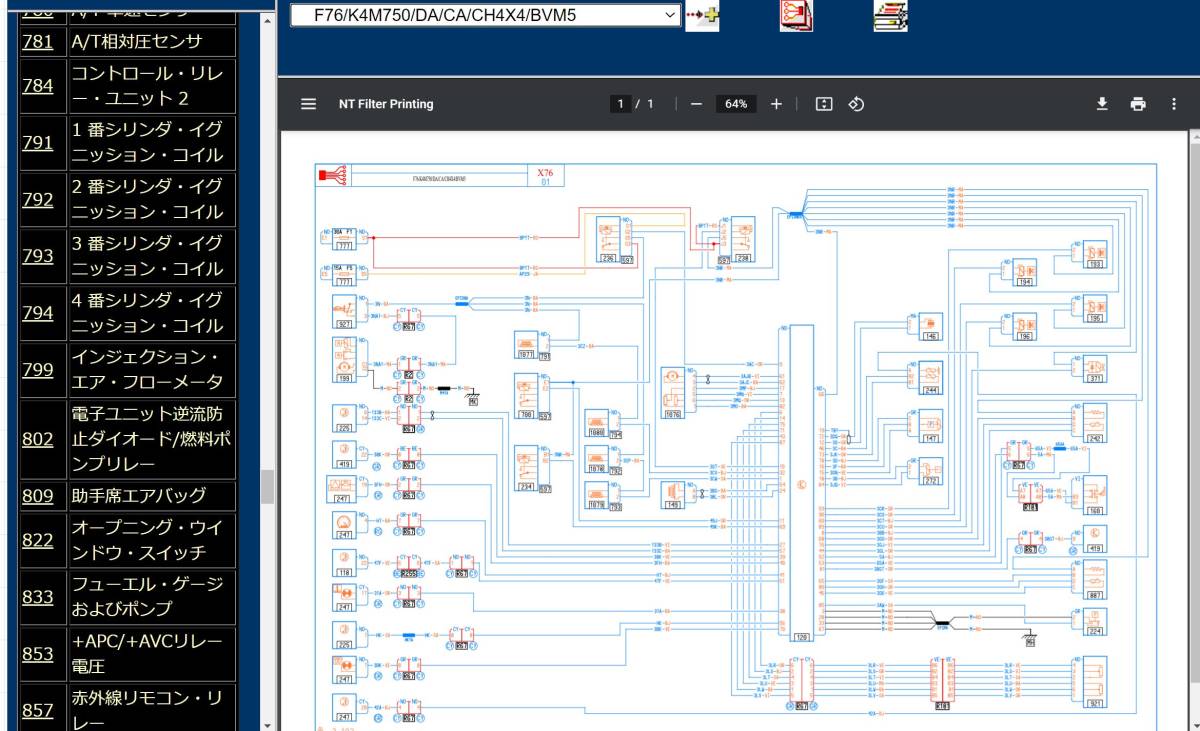Open the F76/K4M750/DA/CA/CH4X4/BVM5 vehicle dropdown

tap(485, 15)
